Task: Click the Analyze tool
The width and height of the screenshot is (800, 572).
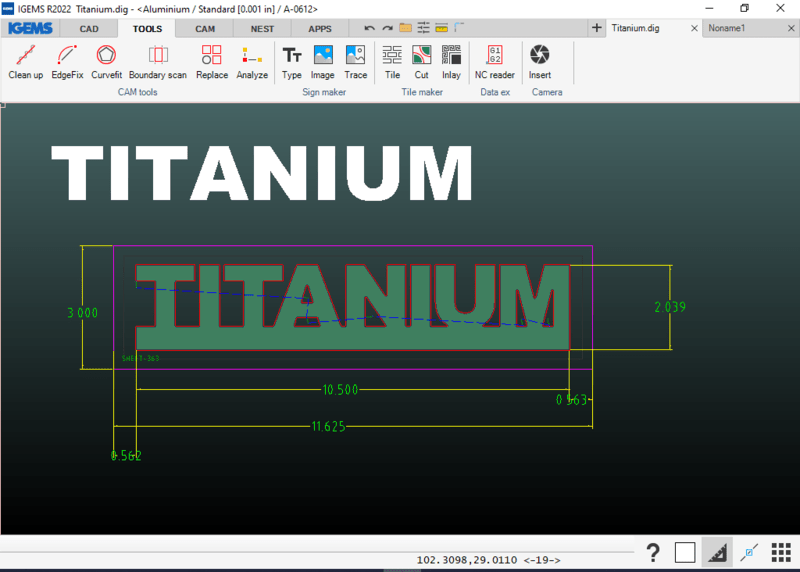Action: pos(252,62)
